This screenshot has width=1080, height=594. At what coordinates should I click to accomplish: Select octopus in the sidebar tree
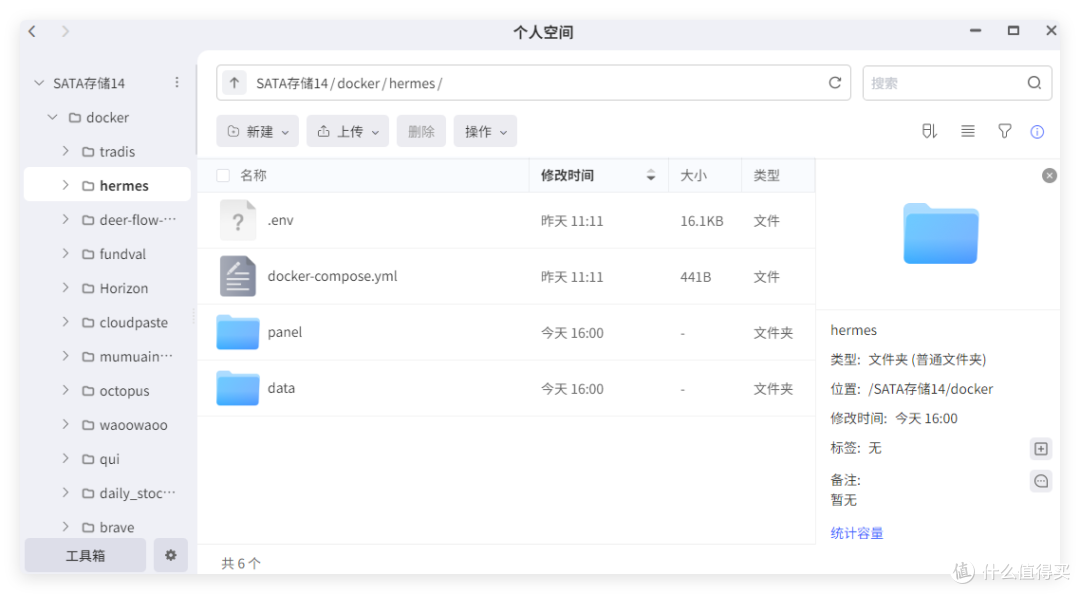124,391
